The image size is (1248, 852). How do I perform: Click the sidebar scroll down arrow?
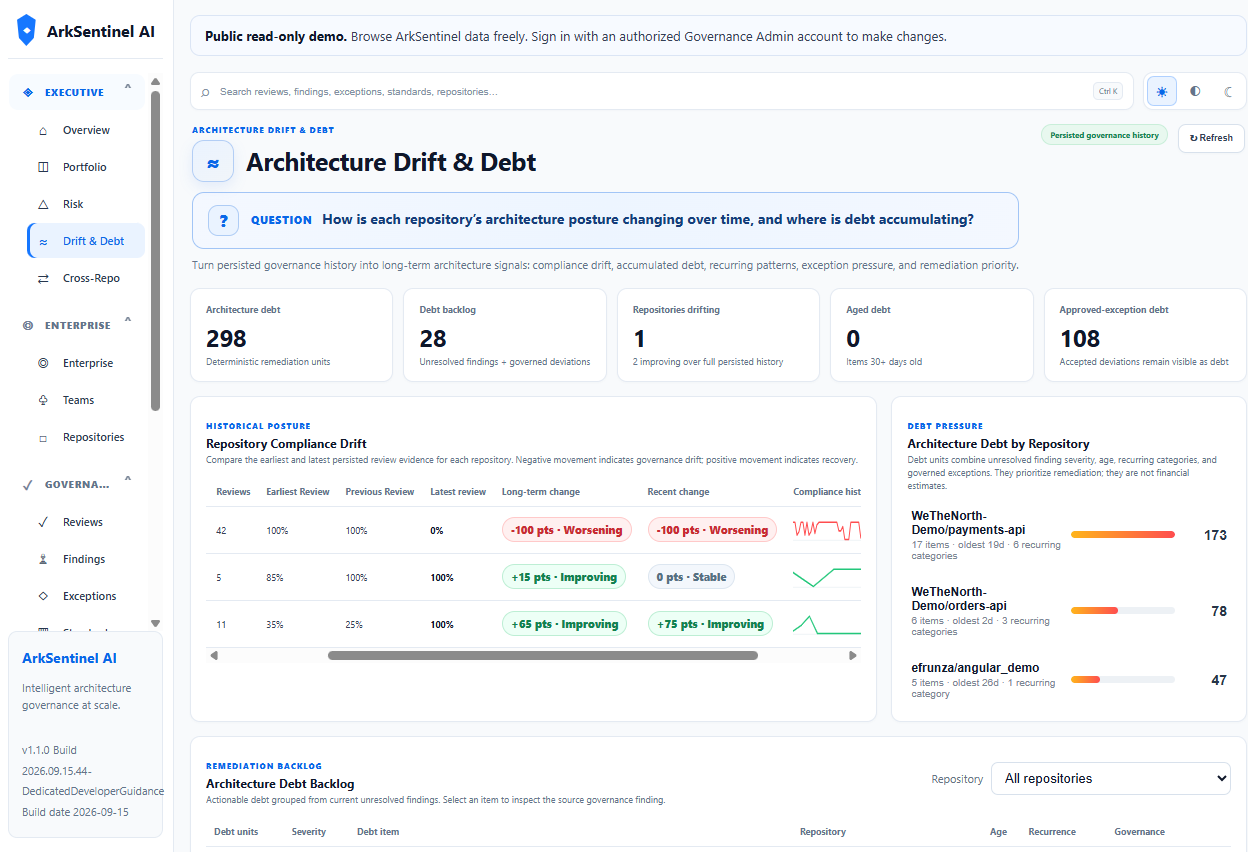(155, 623)
